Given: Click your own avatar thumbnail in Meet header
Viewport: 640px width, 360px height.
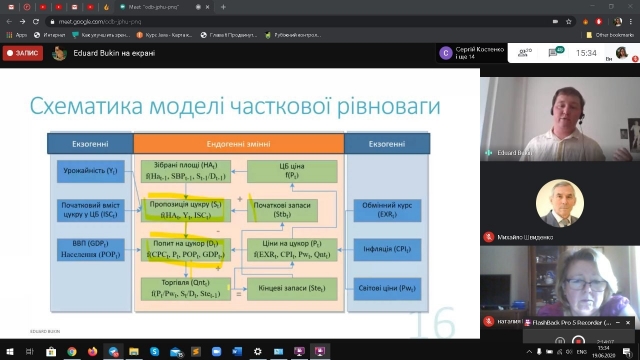Looking at the screenshot, I should point(621,53).
